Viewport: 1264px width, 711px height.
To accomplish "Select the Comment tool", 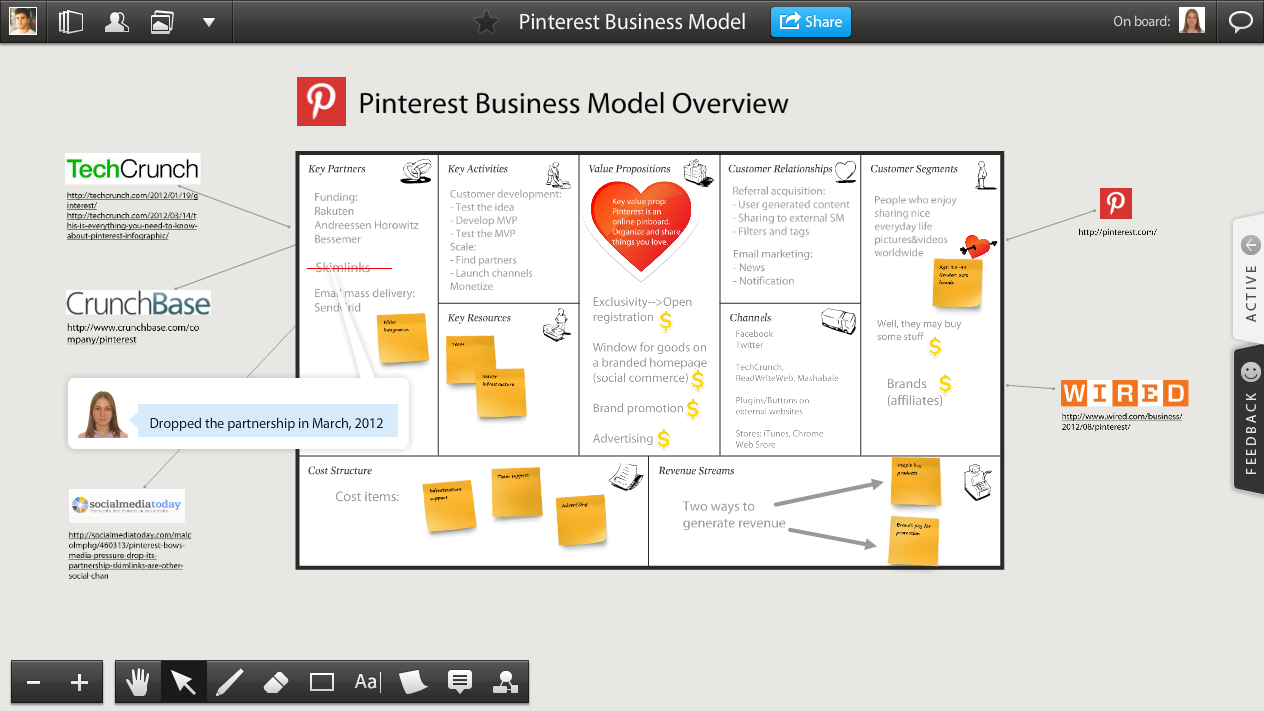I will 459,682.
